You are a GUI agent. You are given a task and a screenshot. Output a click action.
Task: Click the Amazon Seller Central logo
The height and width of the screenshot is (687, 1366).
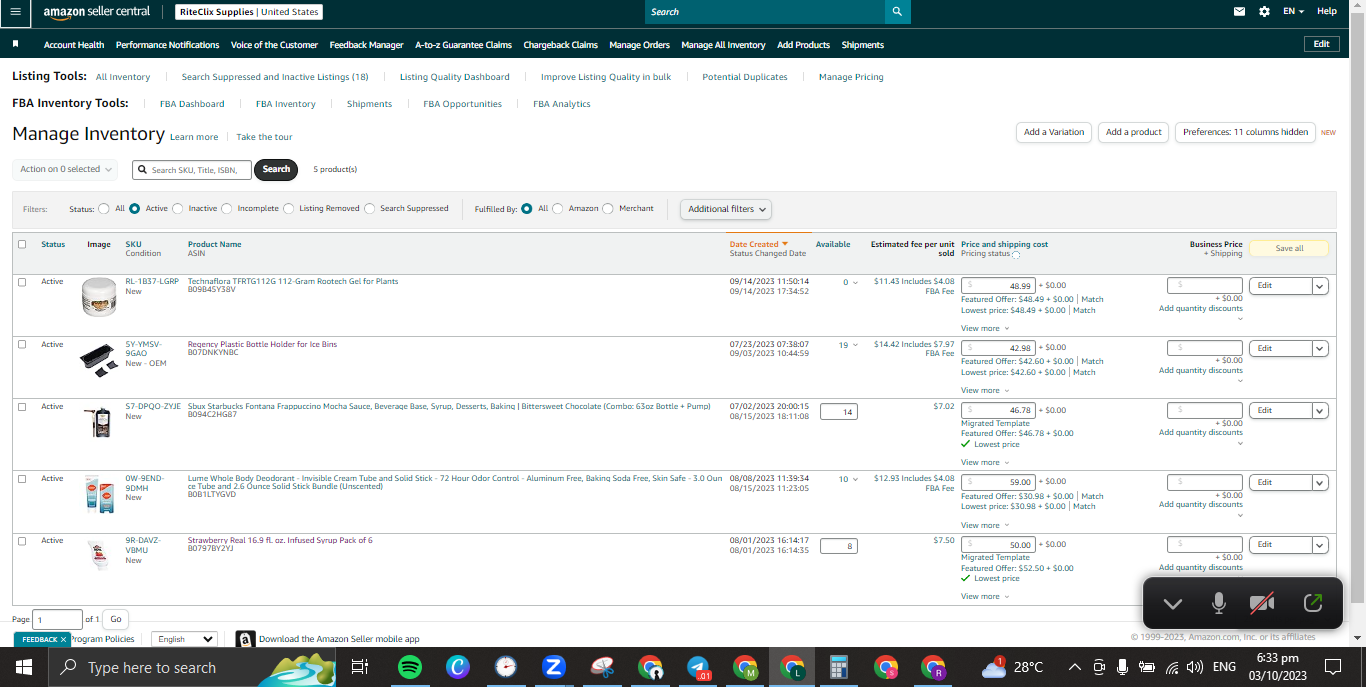(97, 11)
